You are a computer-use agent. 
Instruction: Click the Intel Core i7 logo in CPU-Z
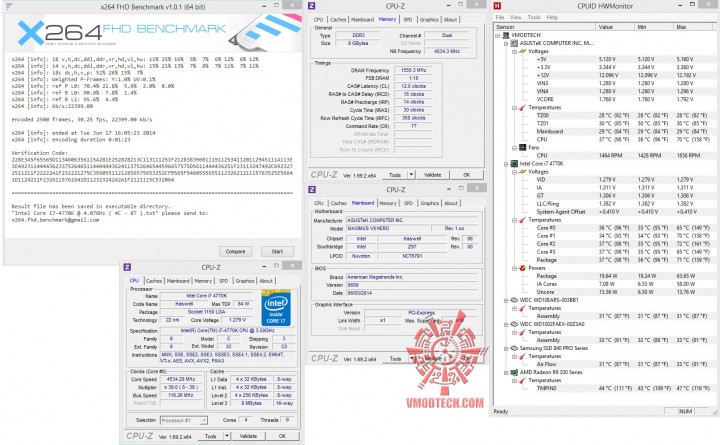coord(276,308)
